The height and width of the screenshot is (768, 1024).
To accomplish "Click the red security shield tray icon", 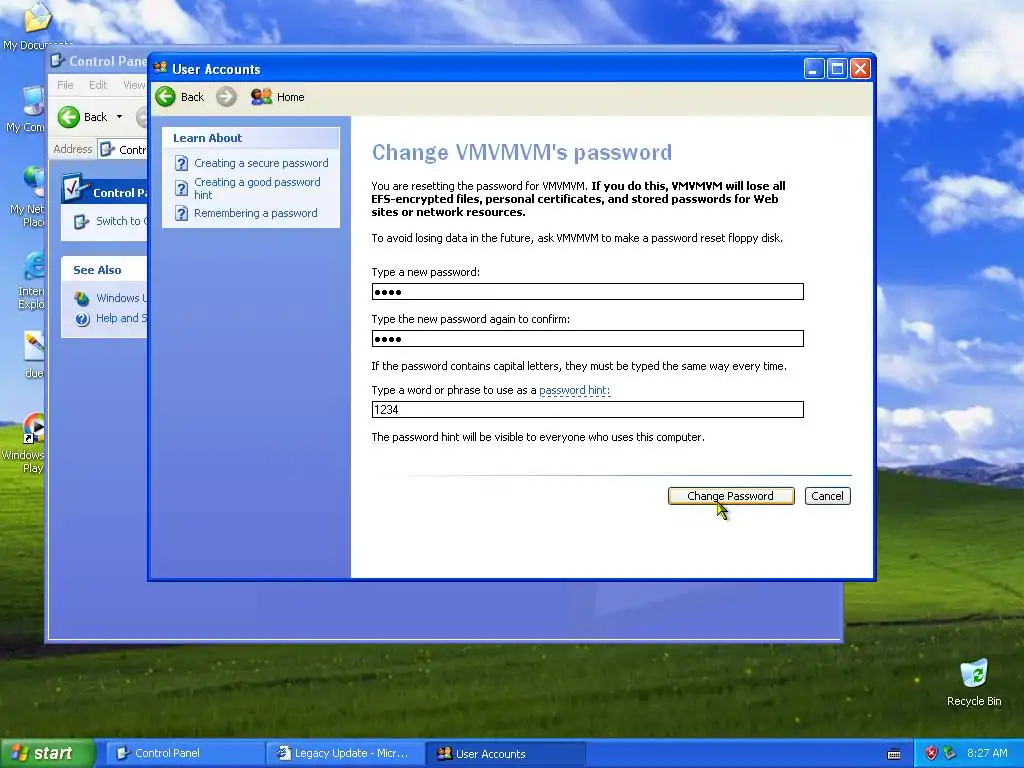I will [x=931, y=753].
